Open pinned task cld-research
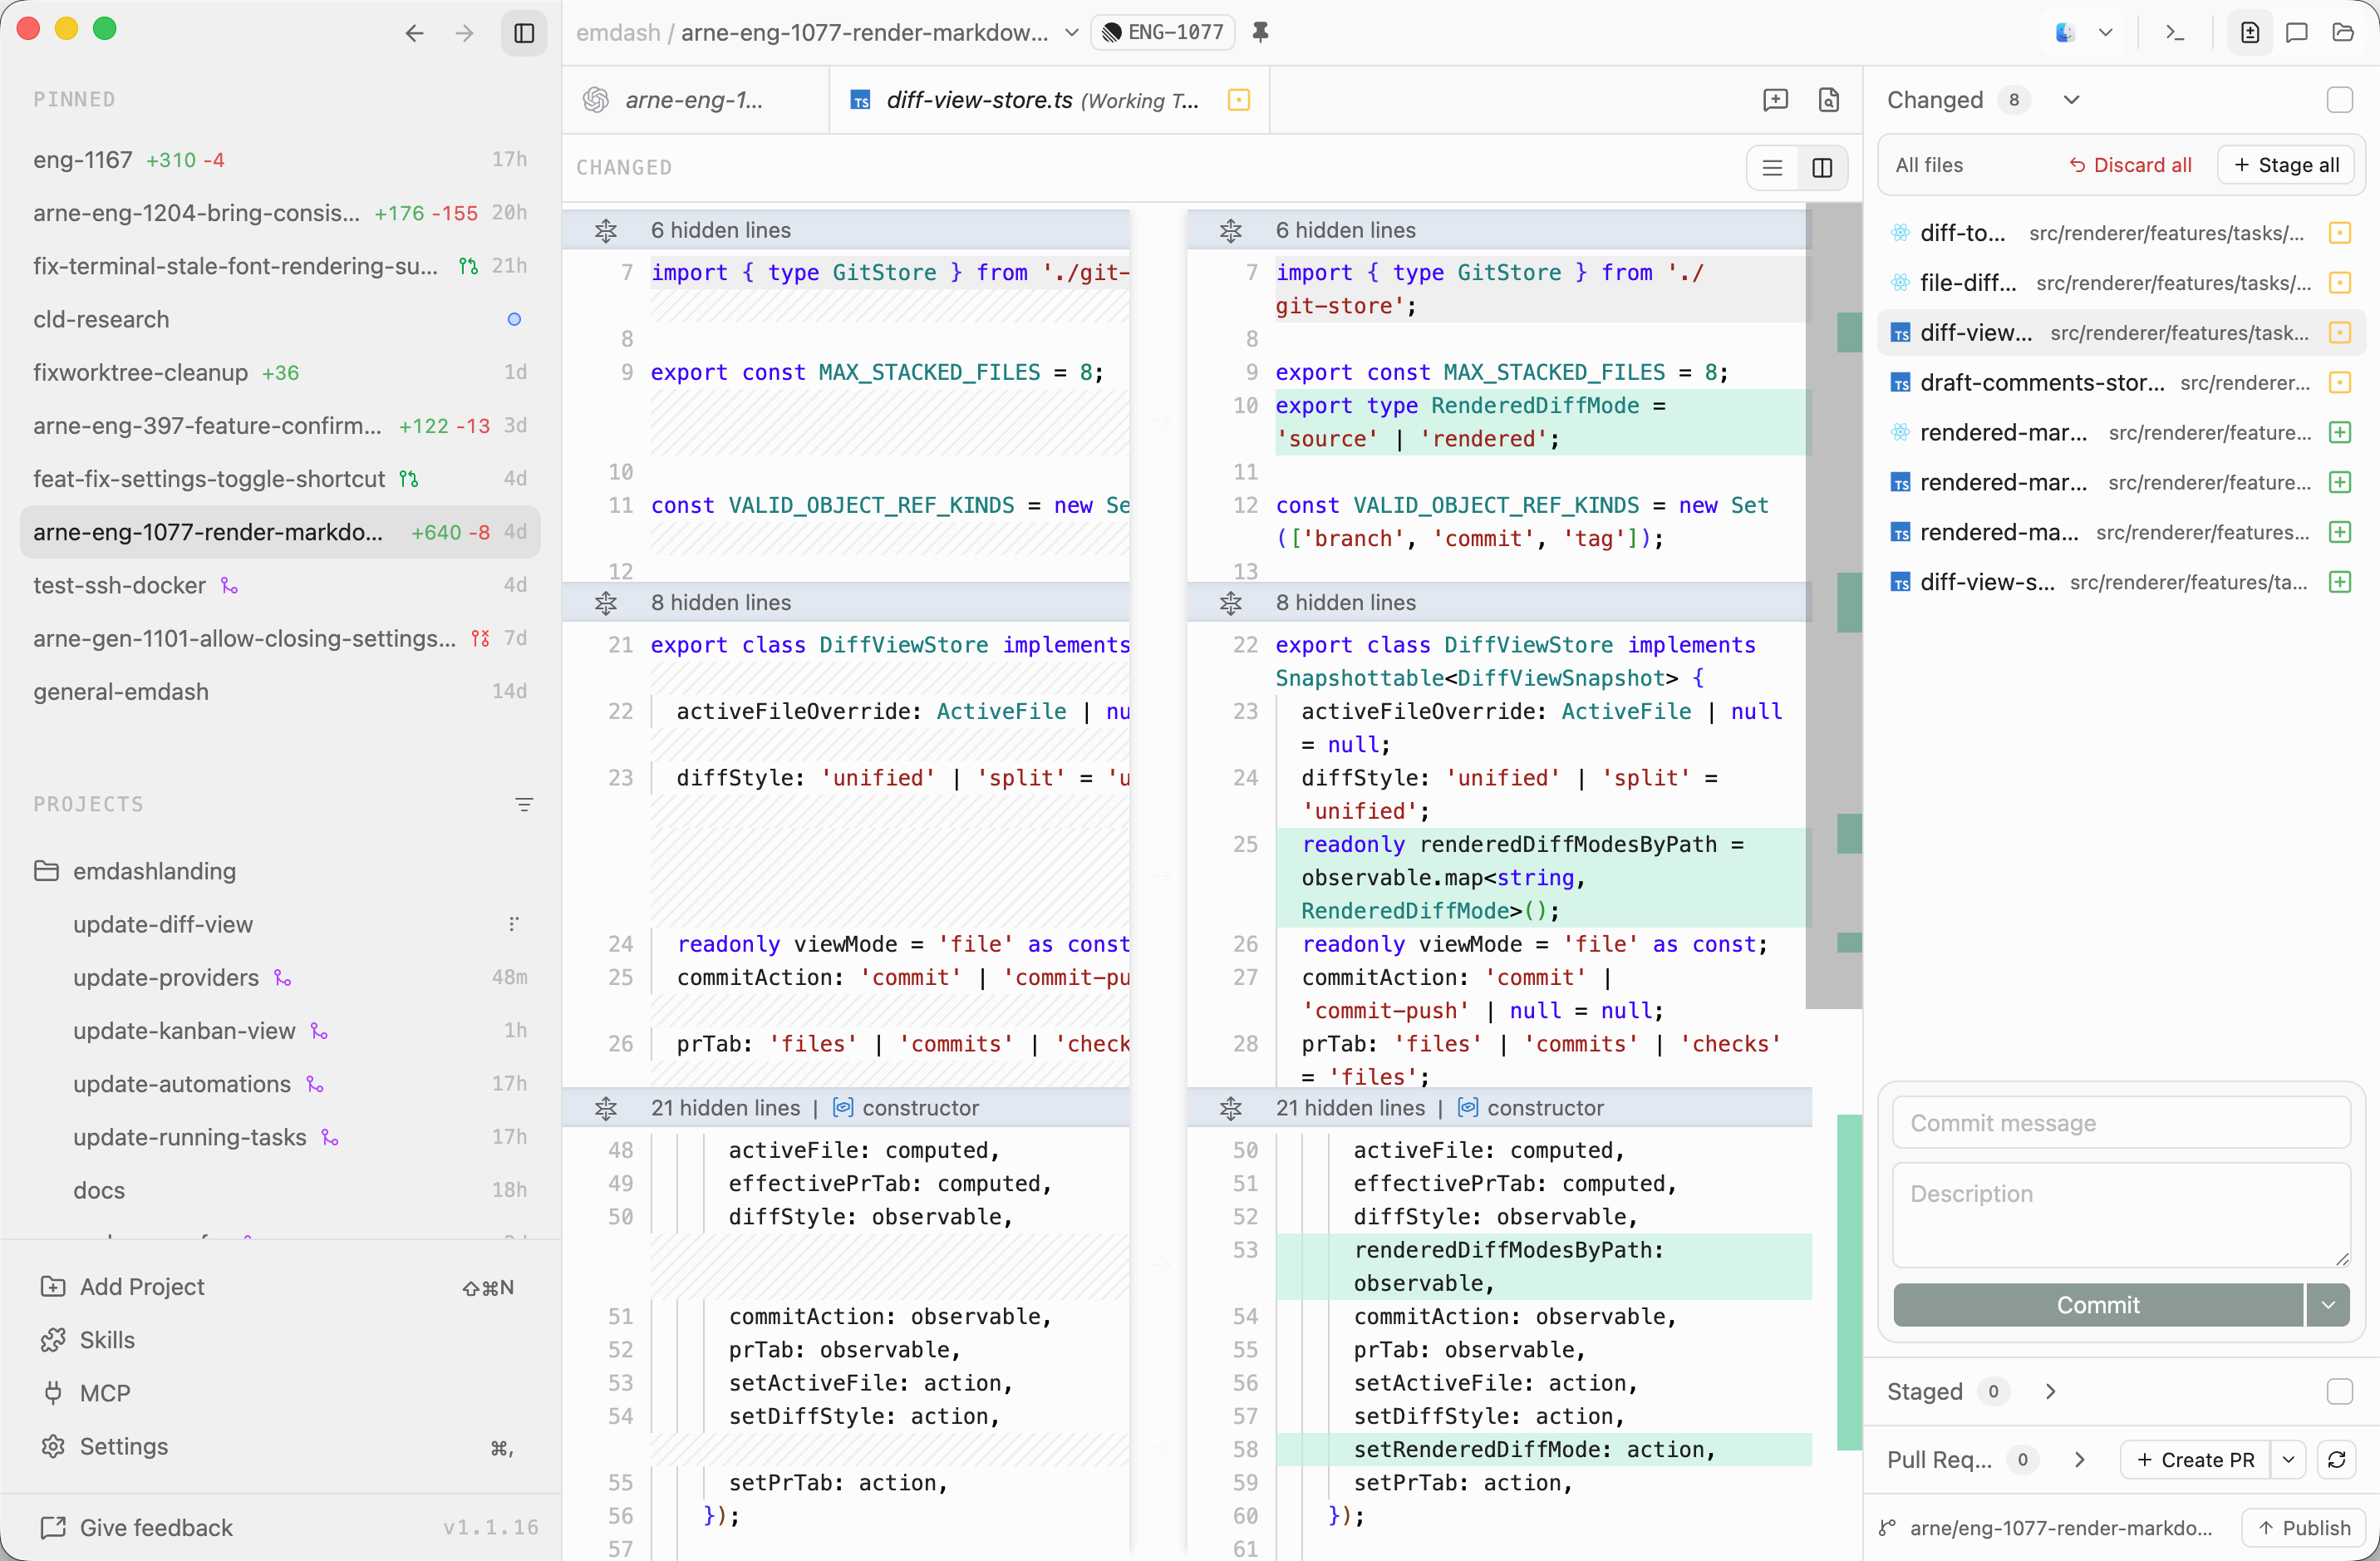This screenshot has height=1561, width=2380. 280,319
